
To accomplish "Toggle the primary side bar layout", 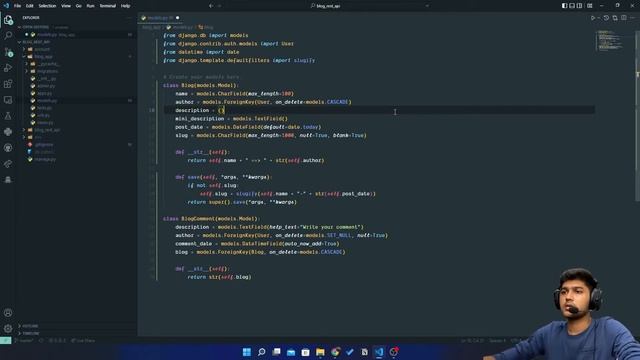I will 564,6.
